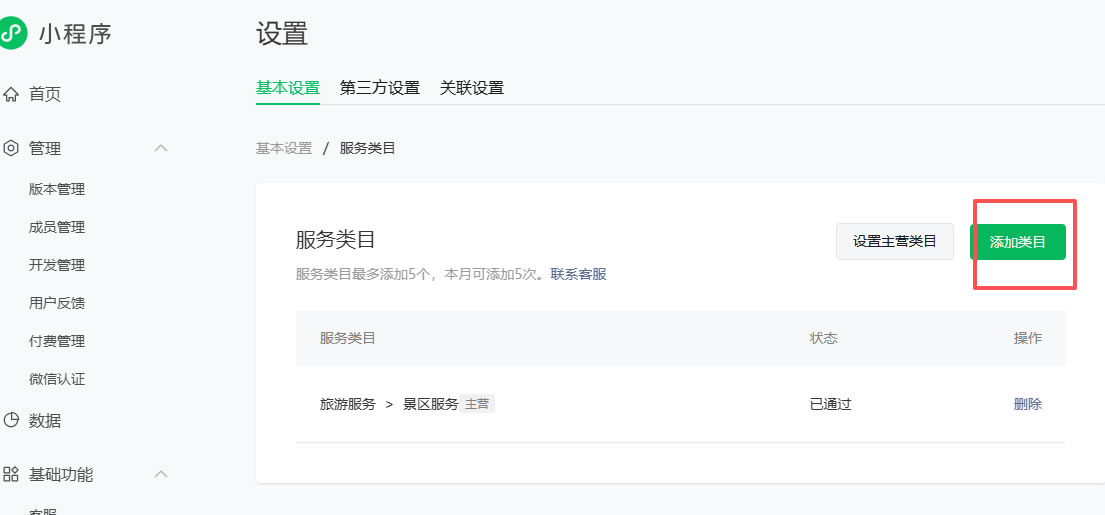Click the 服务类目 card heading
Viewport: 1105px width, 515px height.
coord(335,240)
